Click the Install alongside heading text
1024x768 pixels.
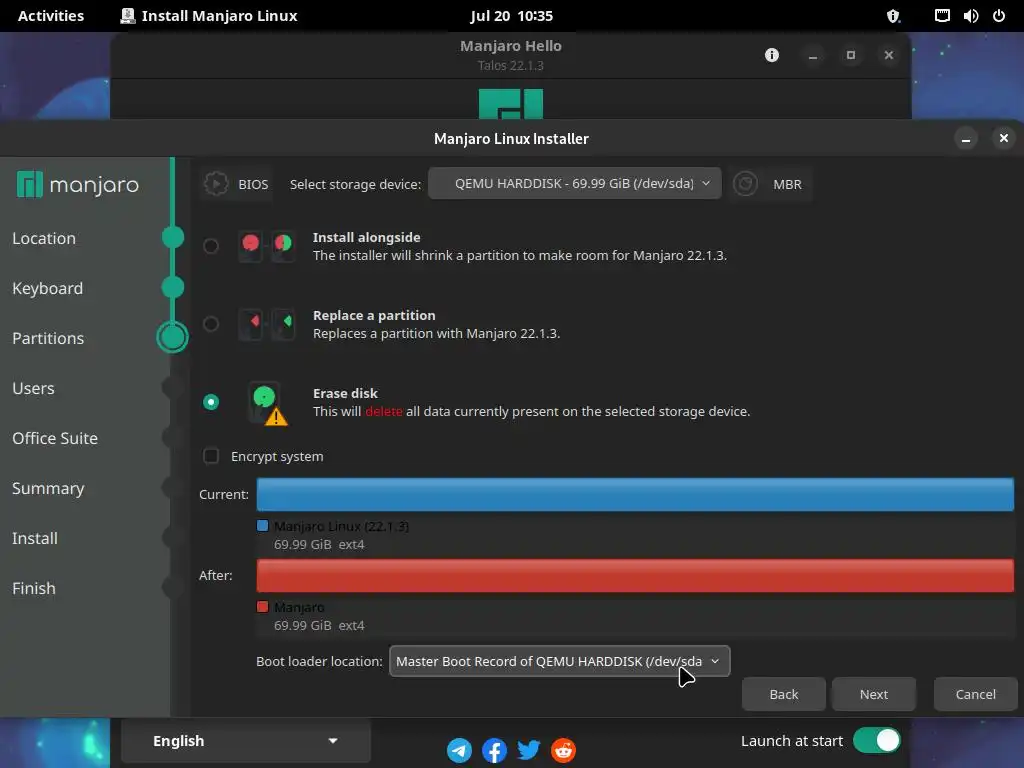[366, 238]
